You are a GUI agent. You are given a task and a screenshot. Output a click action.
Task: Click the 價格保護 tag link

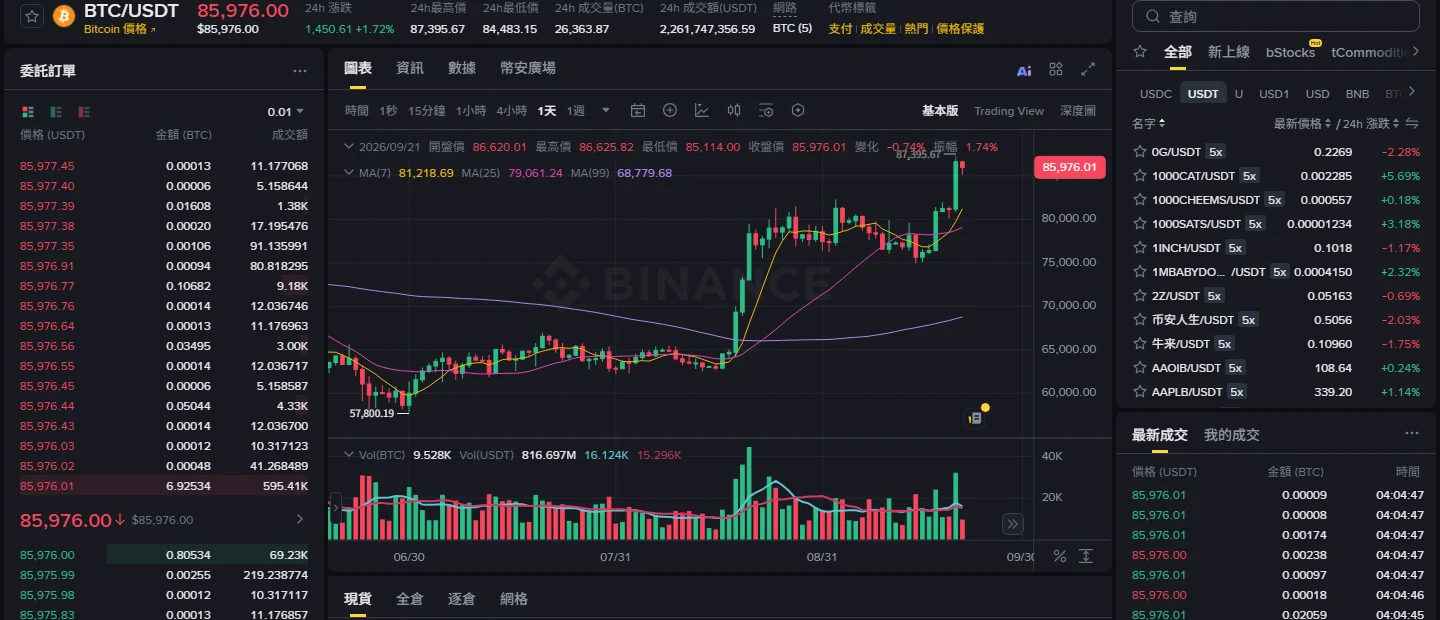[x=960, y=29]
